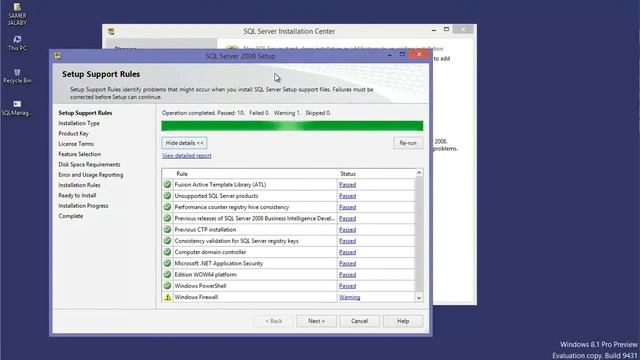Click the Cancel button
Viewport: 640px width, 360px height.
tap(360, 321)
